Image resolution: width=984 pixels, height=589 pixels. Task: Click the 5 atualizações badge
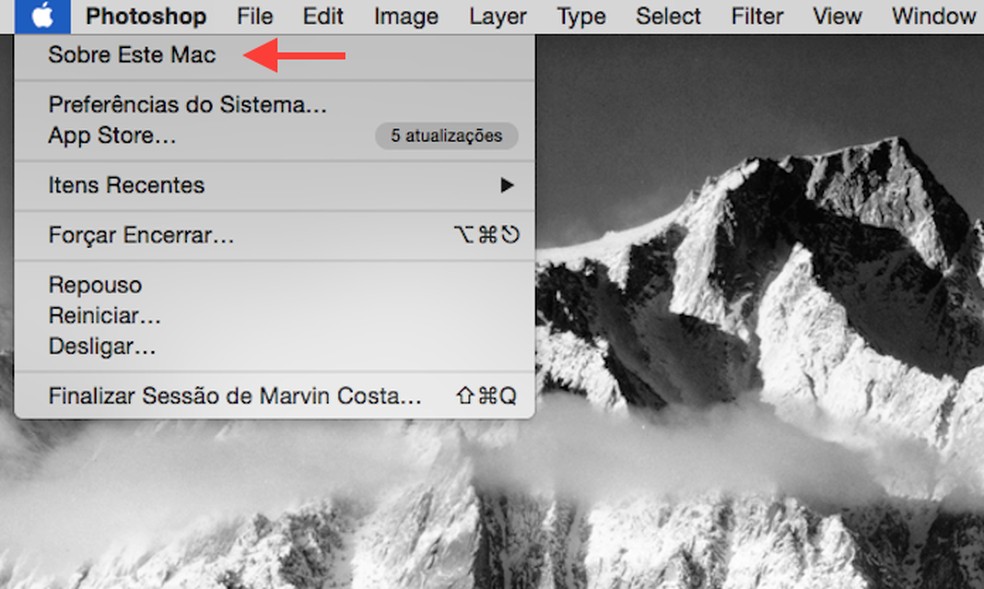click(444, 136)
